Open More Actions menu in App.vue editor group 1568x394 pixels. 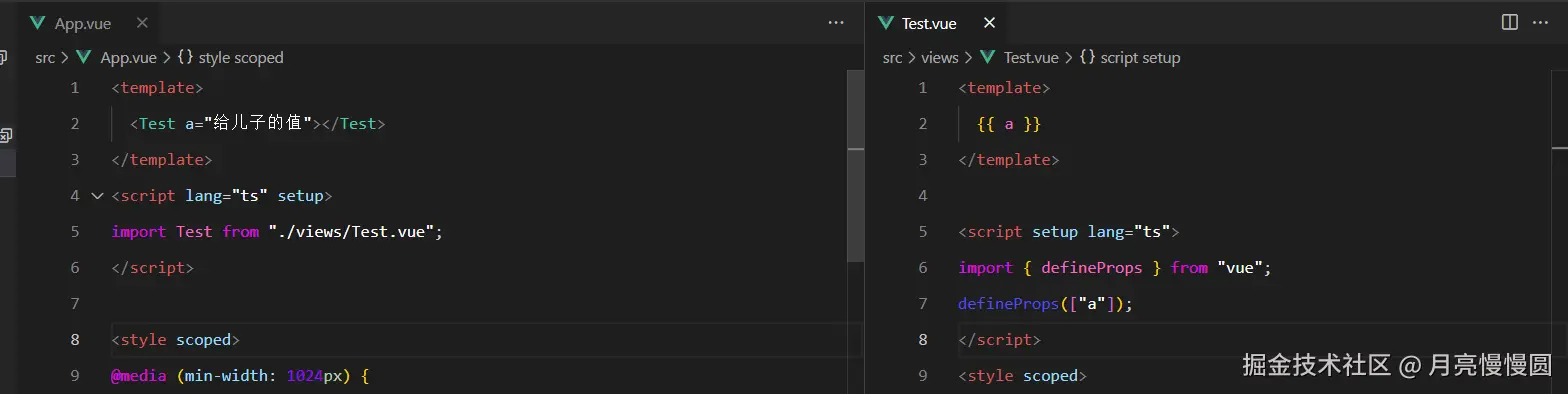(836, 23)
